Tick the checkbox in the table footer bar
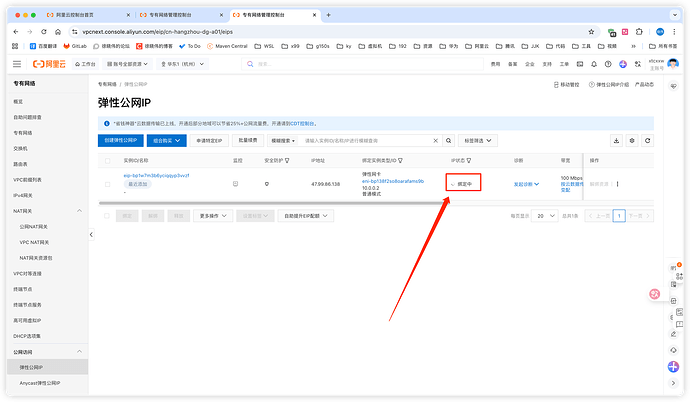The height and width of the screenshot is (402, 690). coord(108,215)
